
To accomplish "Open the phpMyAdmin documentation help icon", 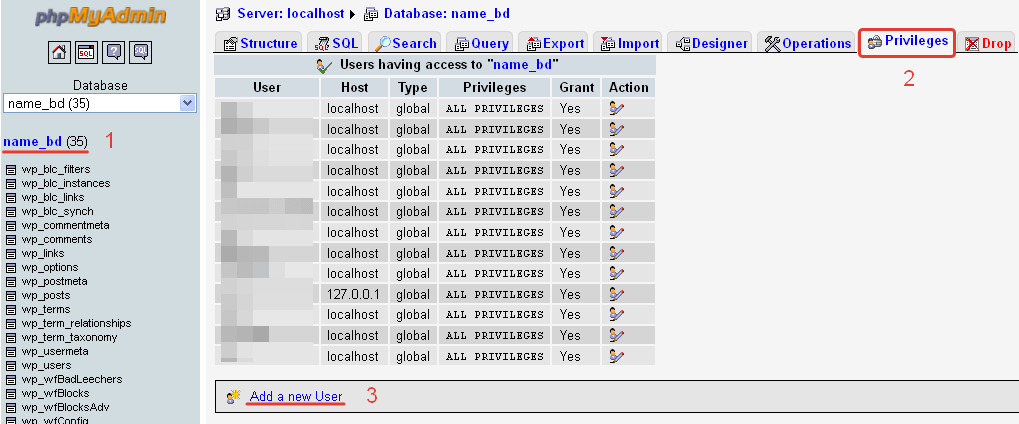I will click(x=113, y=51).
